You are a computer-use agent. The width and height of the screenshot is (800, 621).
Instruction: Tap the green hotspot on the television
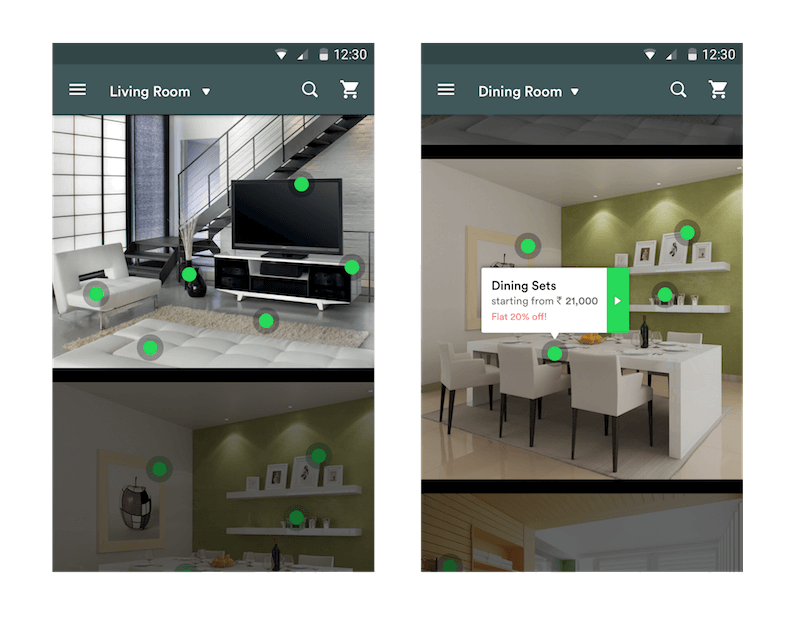pos(301,184)
